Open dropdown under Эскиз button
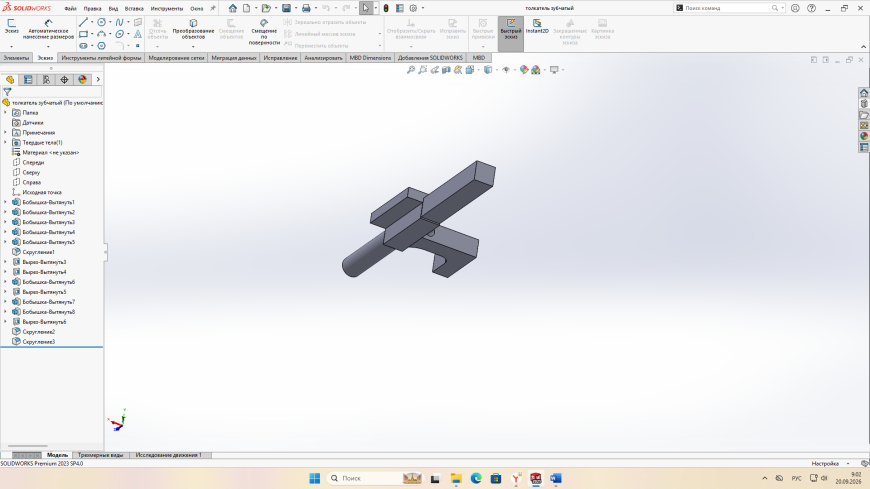The height and width of the screenshot is (489, 870). (x=11, y=47)
